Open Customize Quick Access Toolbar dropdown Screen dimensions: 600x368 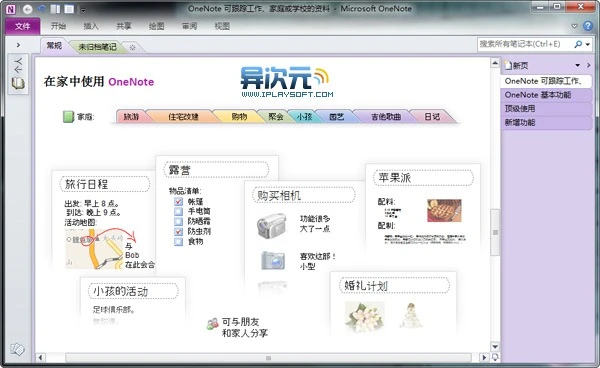click(x=83, y=10)
